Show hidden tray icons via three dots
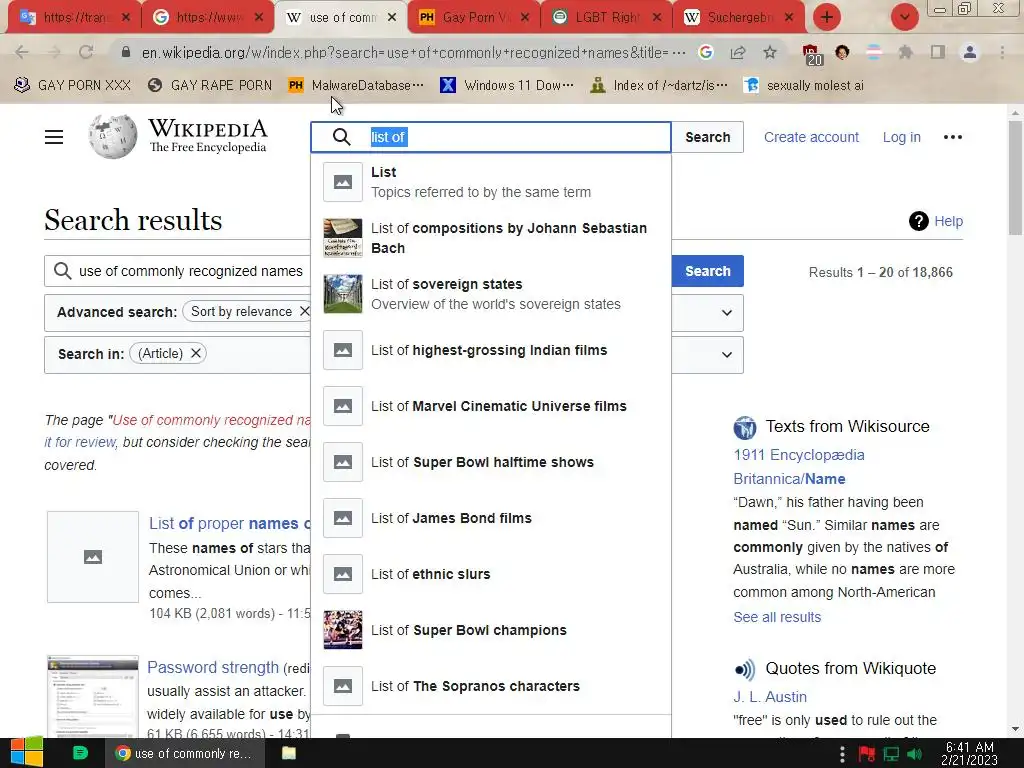 (842, 754)
